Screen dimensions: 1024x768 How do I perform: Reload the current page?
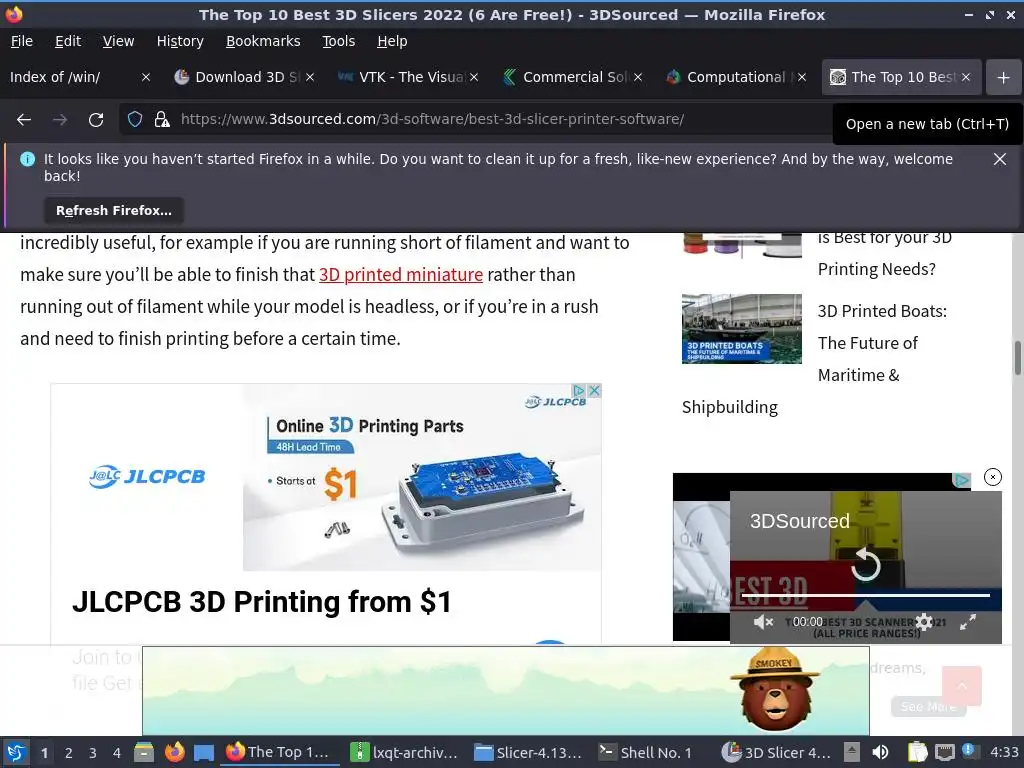pyautogui.click(x=96, y=120)
